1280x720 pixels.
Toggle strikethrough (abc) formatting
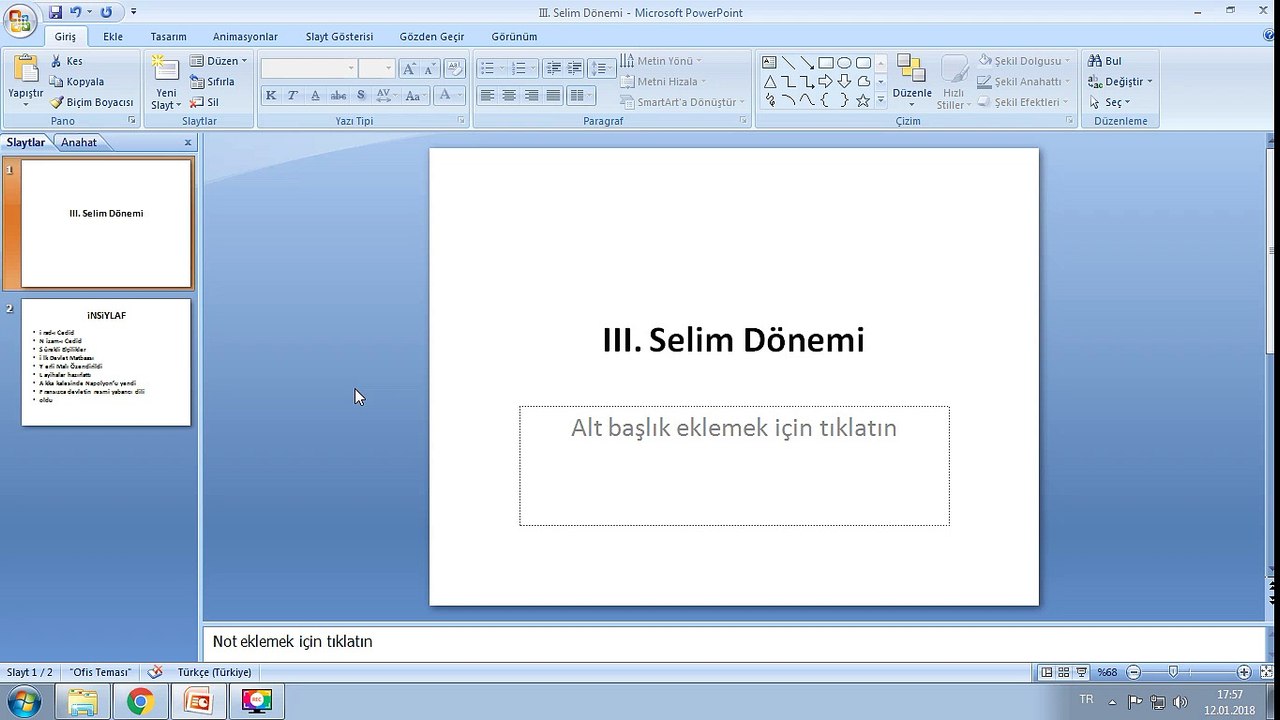[338, 95]
